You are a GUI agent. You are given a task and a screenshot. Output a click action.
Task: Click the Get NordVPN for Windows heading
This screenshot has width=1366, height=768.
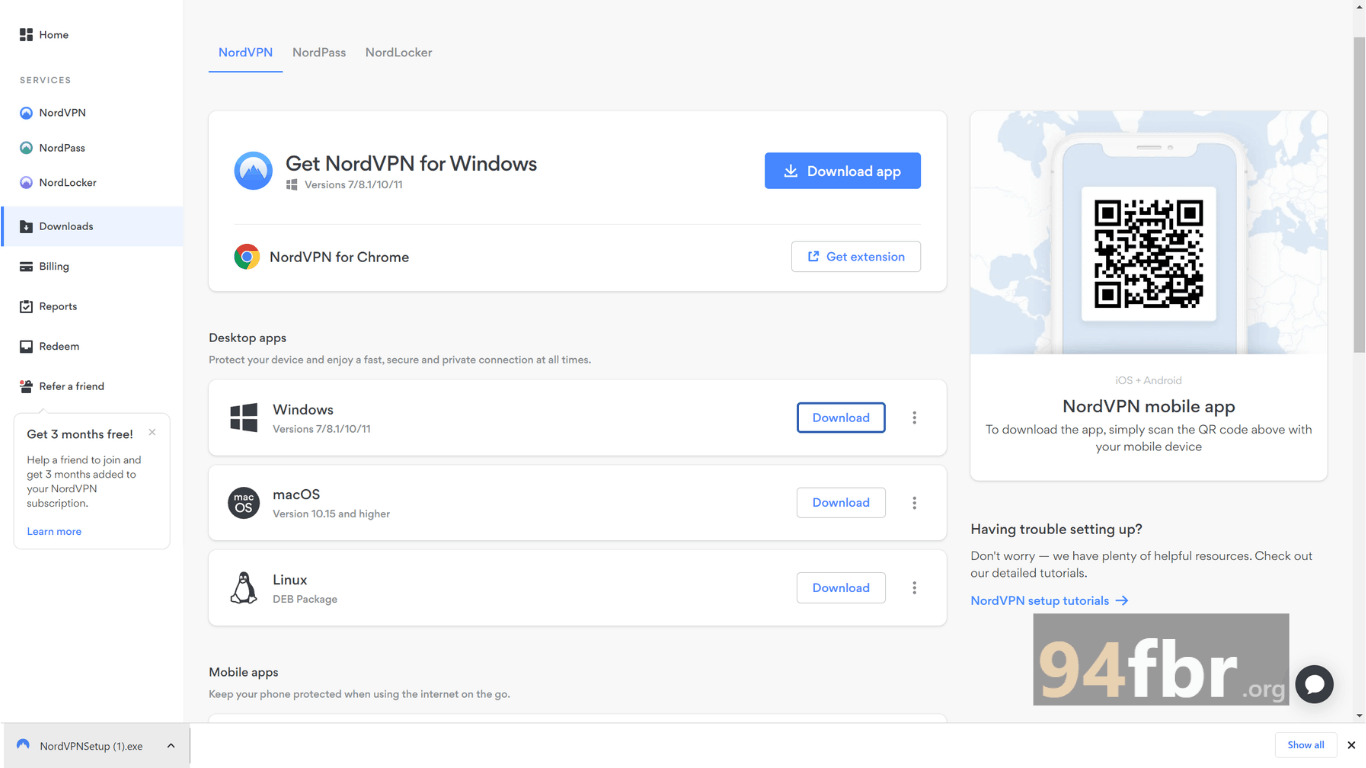[x=411, y=164]
